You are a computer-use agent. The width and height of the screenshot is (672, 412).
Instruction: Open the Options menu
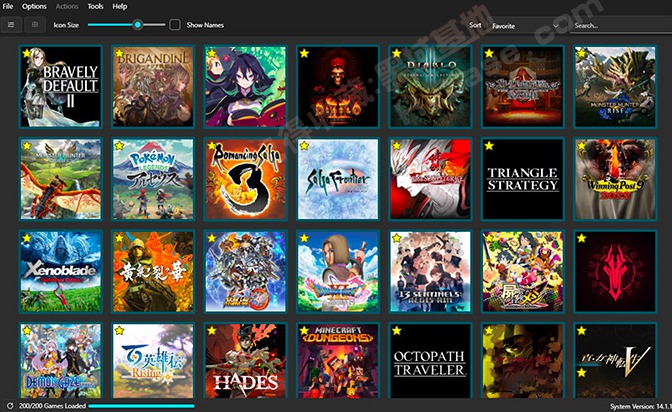click(34, 6)
